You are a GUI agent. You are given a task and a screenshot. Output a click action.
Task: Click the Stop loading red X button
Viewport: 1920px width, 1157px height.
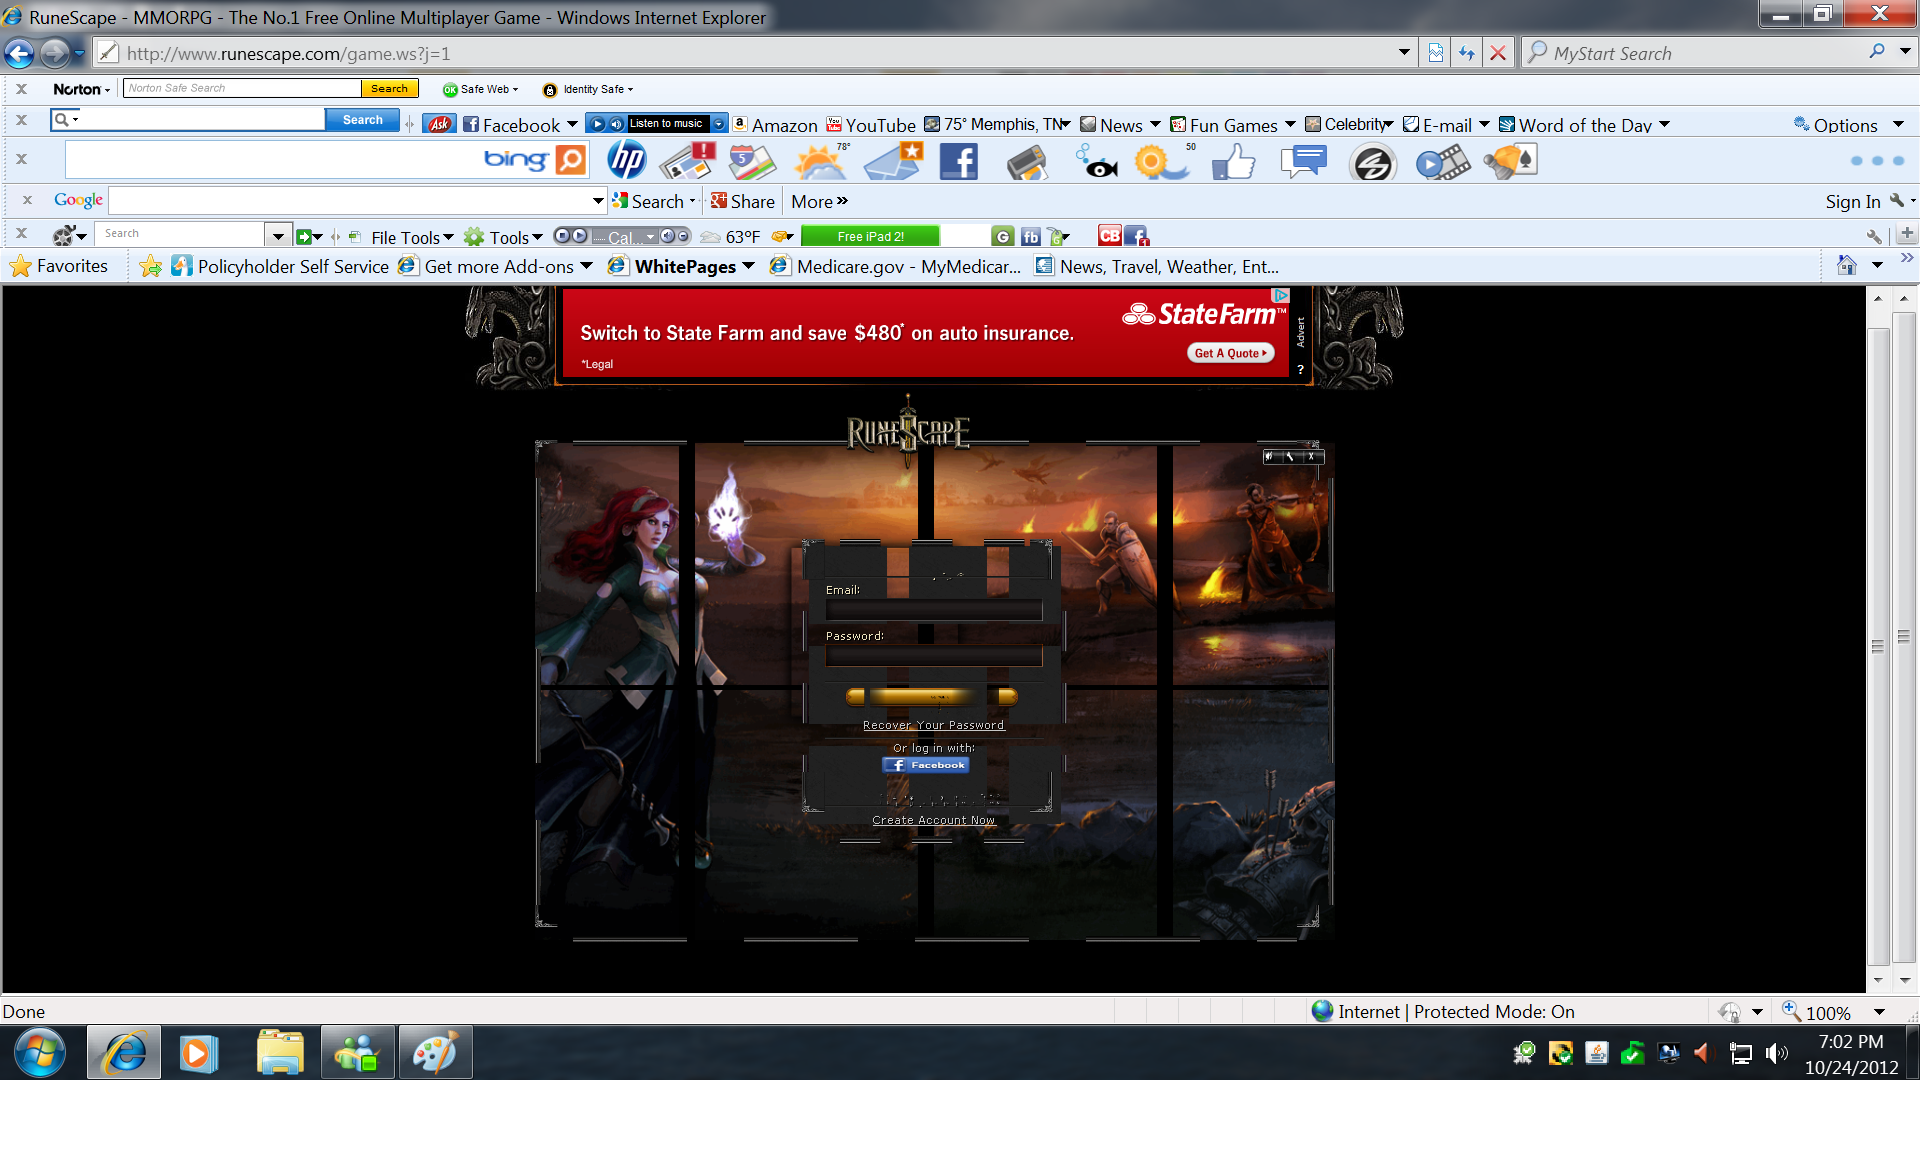tap(1497, 53)
